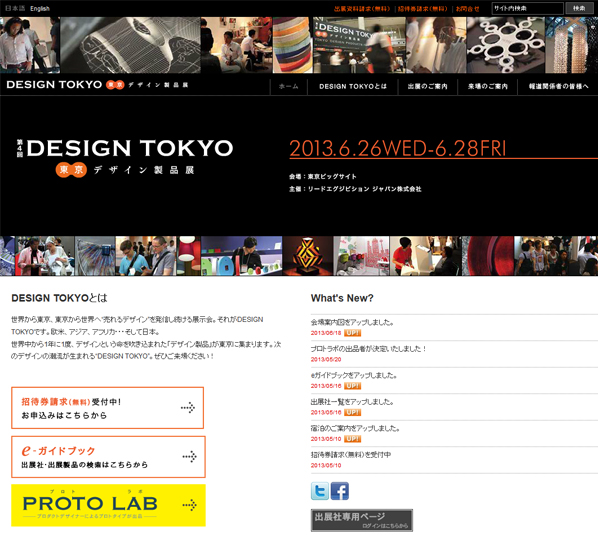Click the 検索 search button
Screen dimensions: 598x535
coord(579,8)
